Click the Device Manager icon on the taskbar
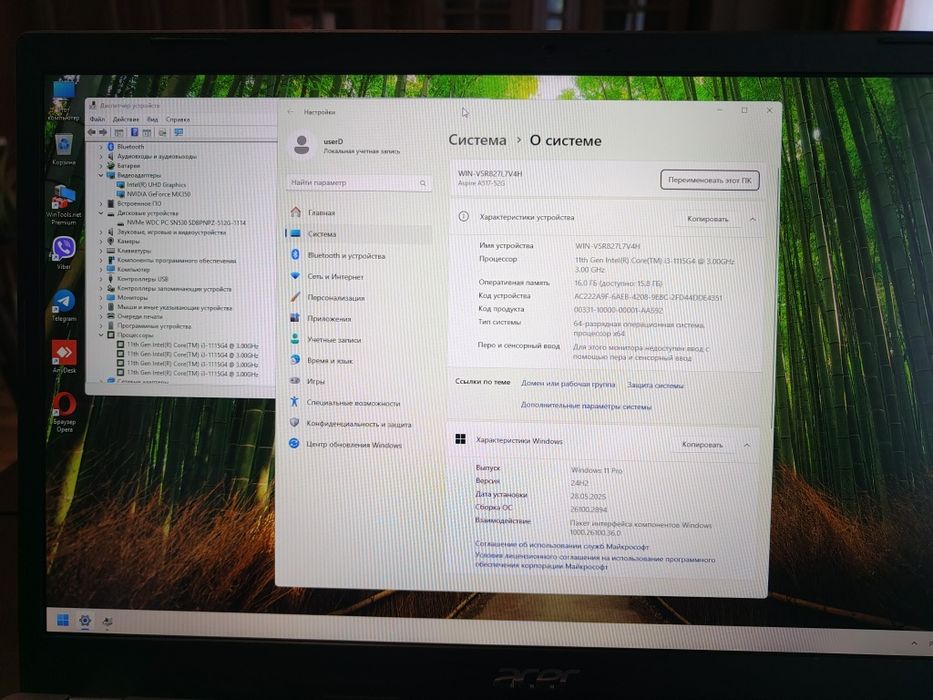933x700 pixels. 107,622
